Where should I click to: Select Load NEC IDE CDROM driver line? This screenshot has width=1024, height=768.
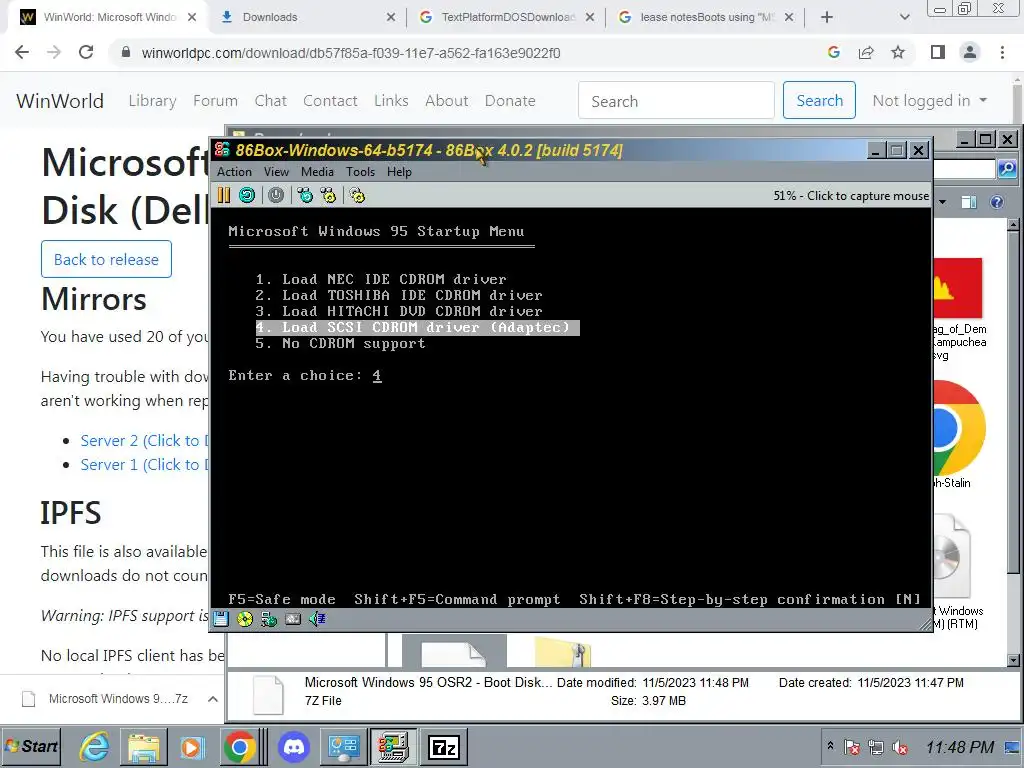pos(381,280)
